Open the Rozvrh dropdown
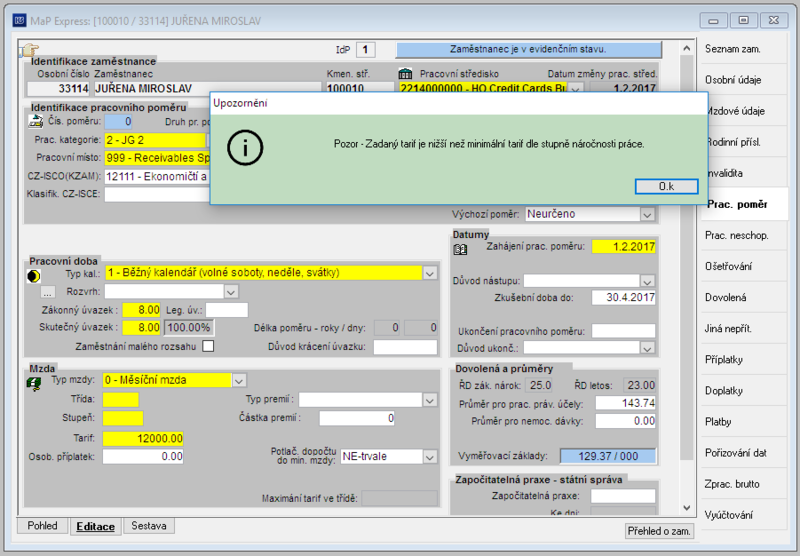800x556 pixels. (x=231, y=292)
